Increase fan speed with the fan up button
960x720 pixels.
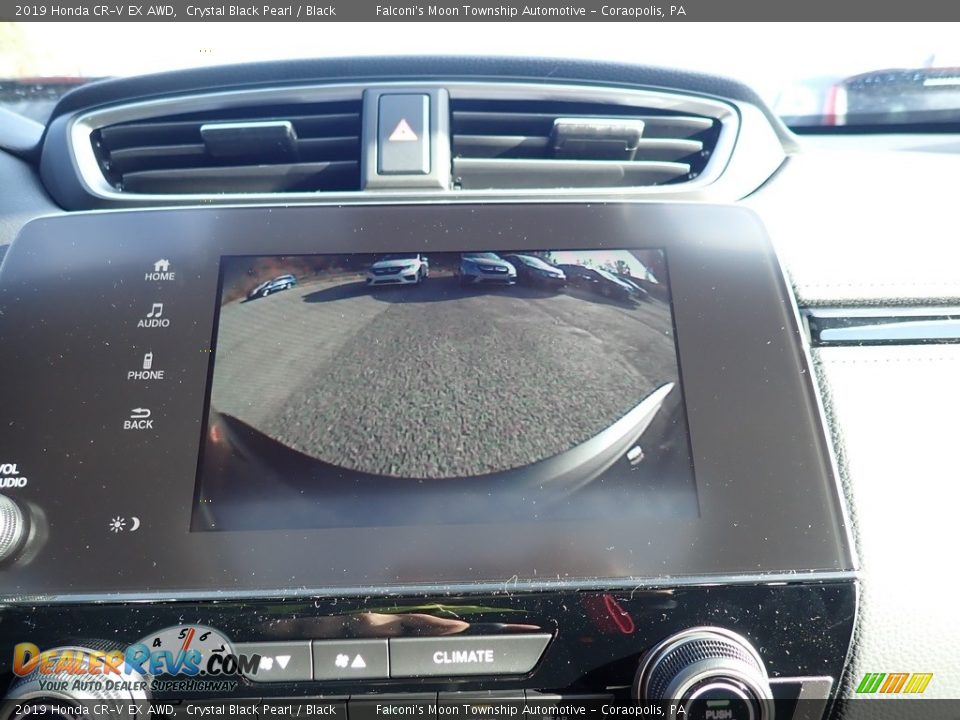click(x=350, y=660)
